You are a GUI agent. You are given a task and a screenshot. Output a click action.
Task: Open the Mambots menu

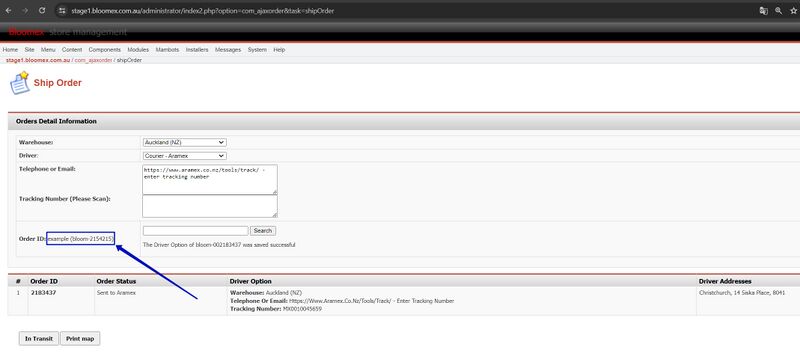click(x=167, y=49)
